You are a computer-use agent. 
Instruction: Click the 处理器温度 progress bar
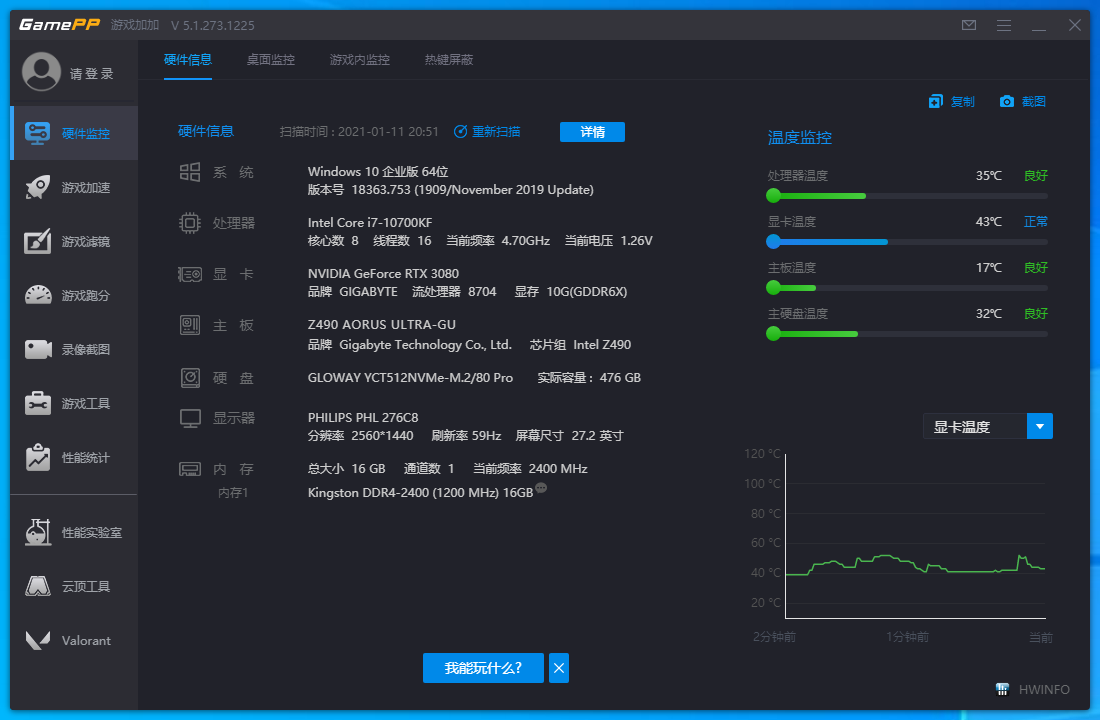pos(907,196)
